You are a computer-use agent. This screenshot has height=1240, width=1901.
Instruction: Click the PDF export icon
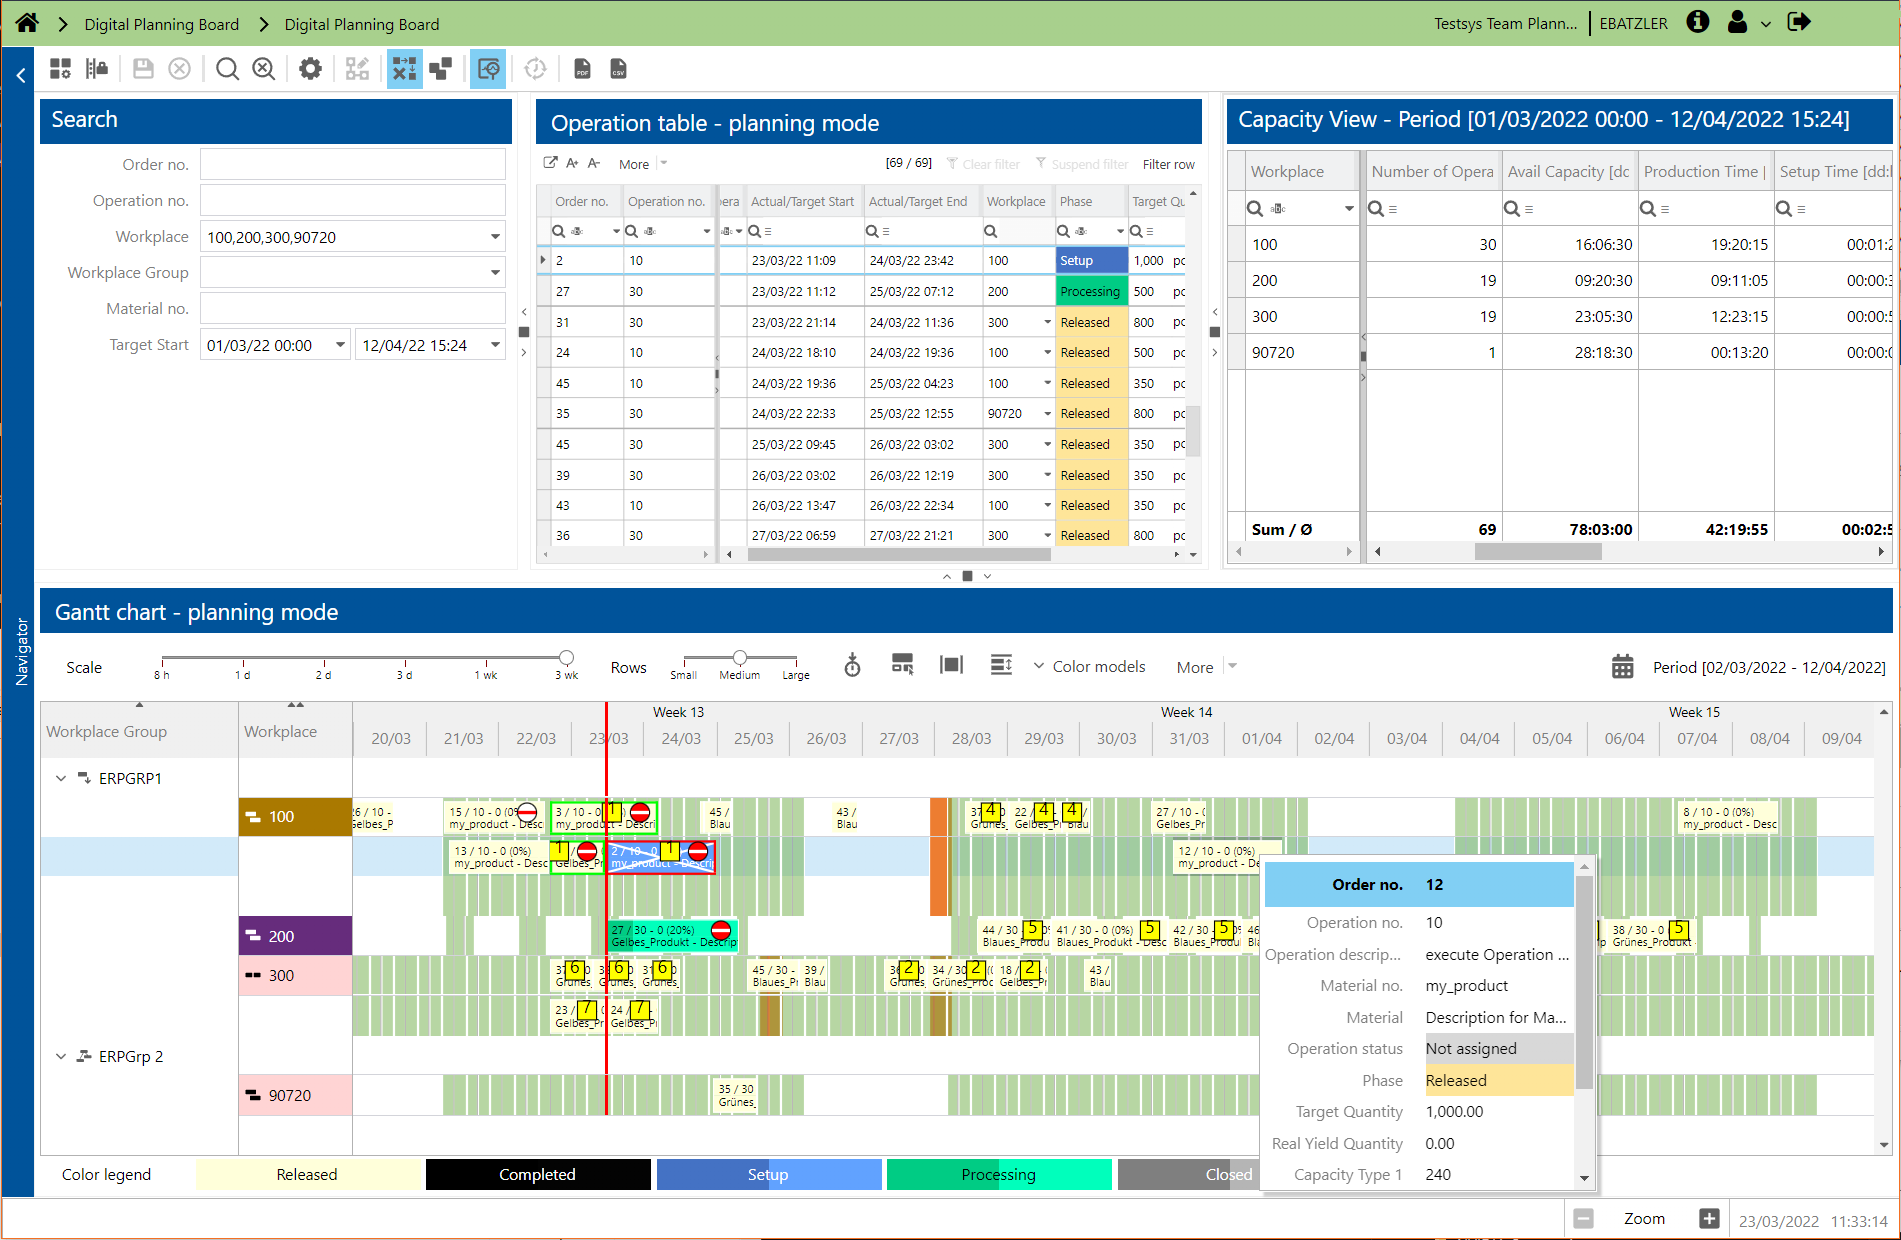(582, 69)
